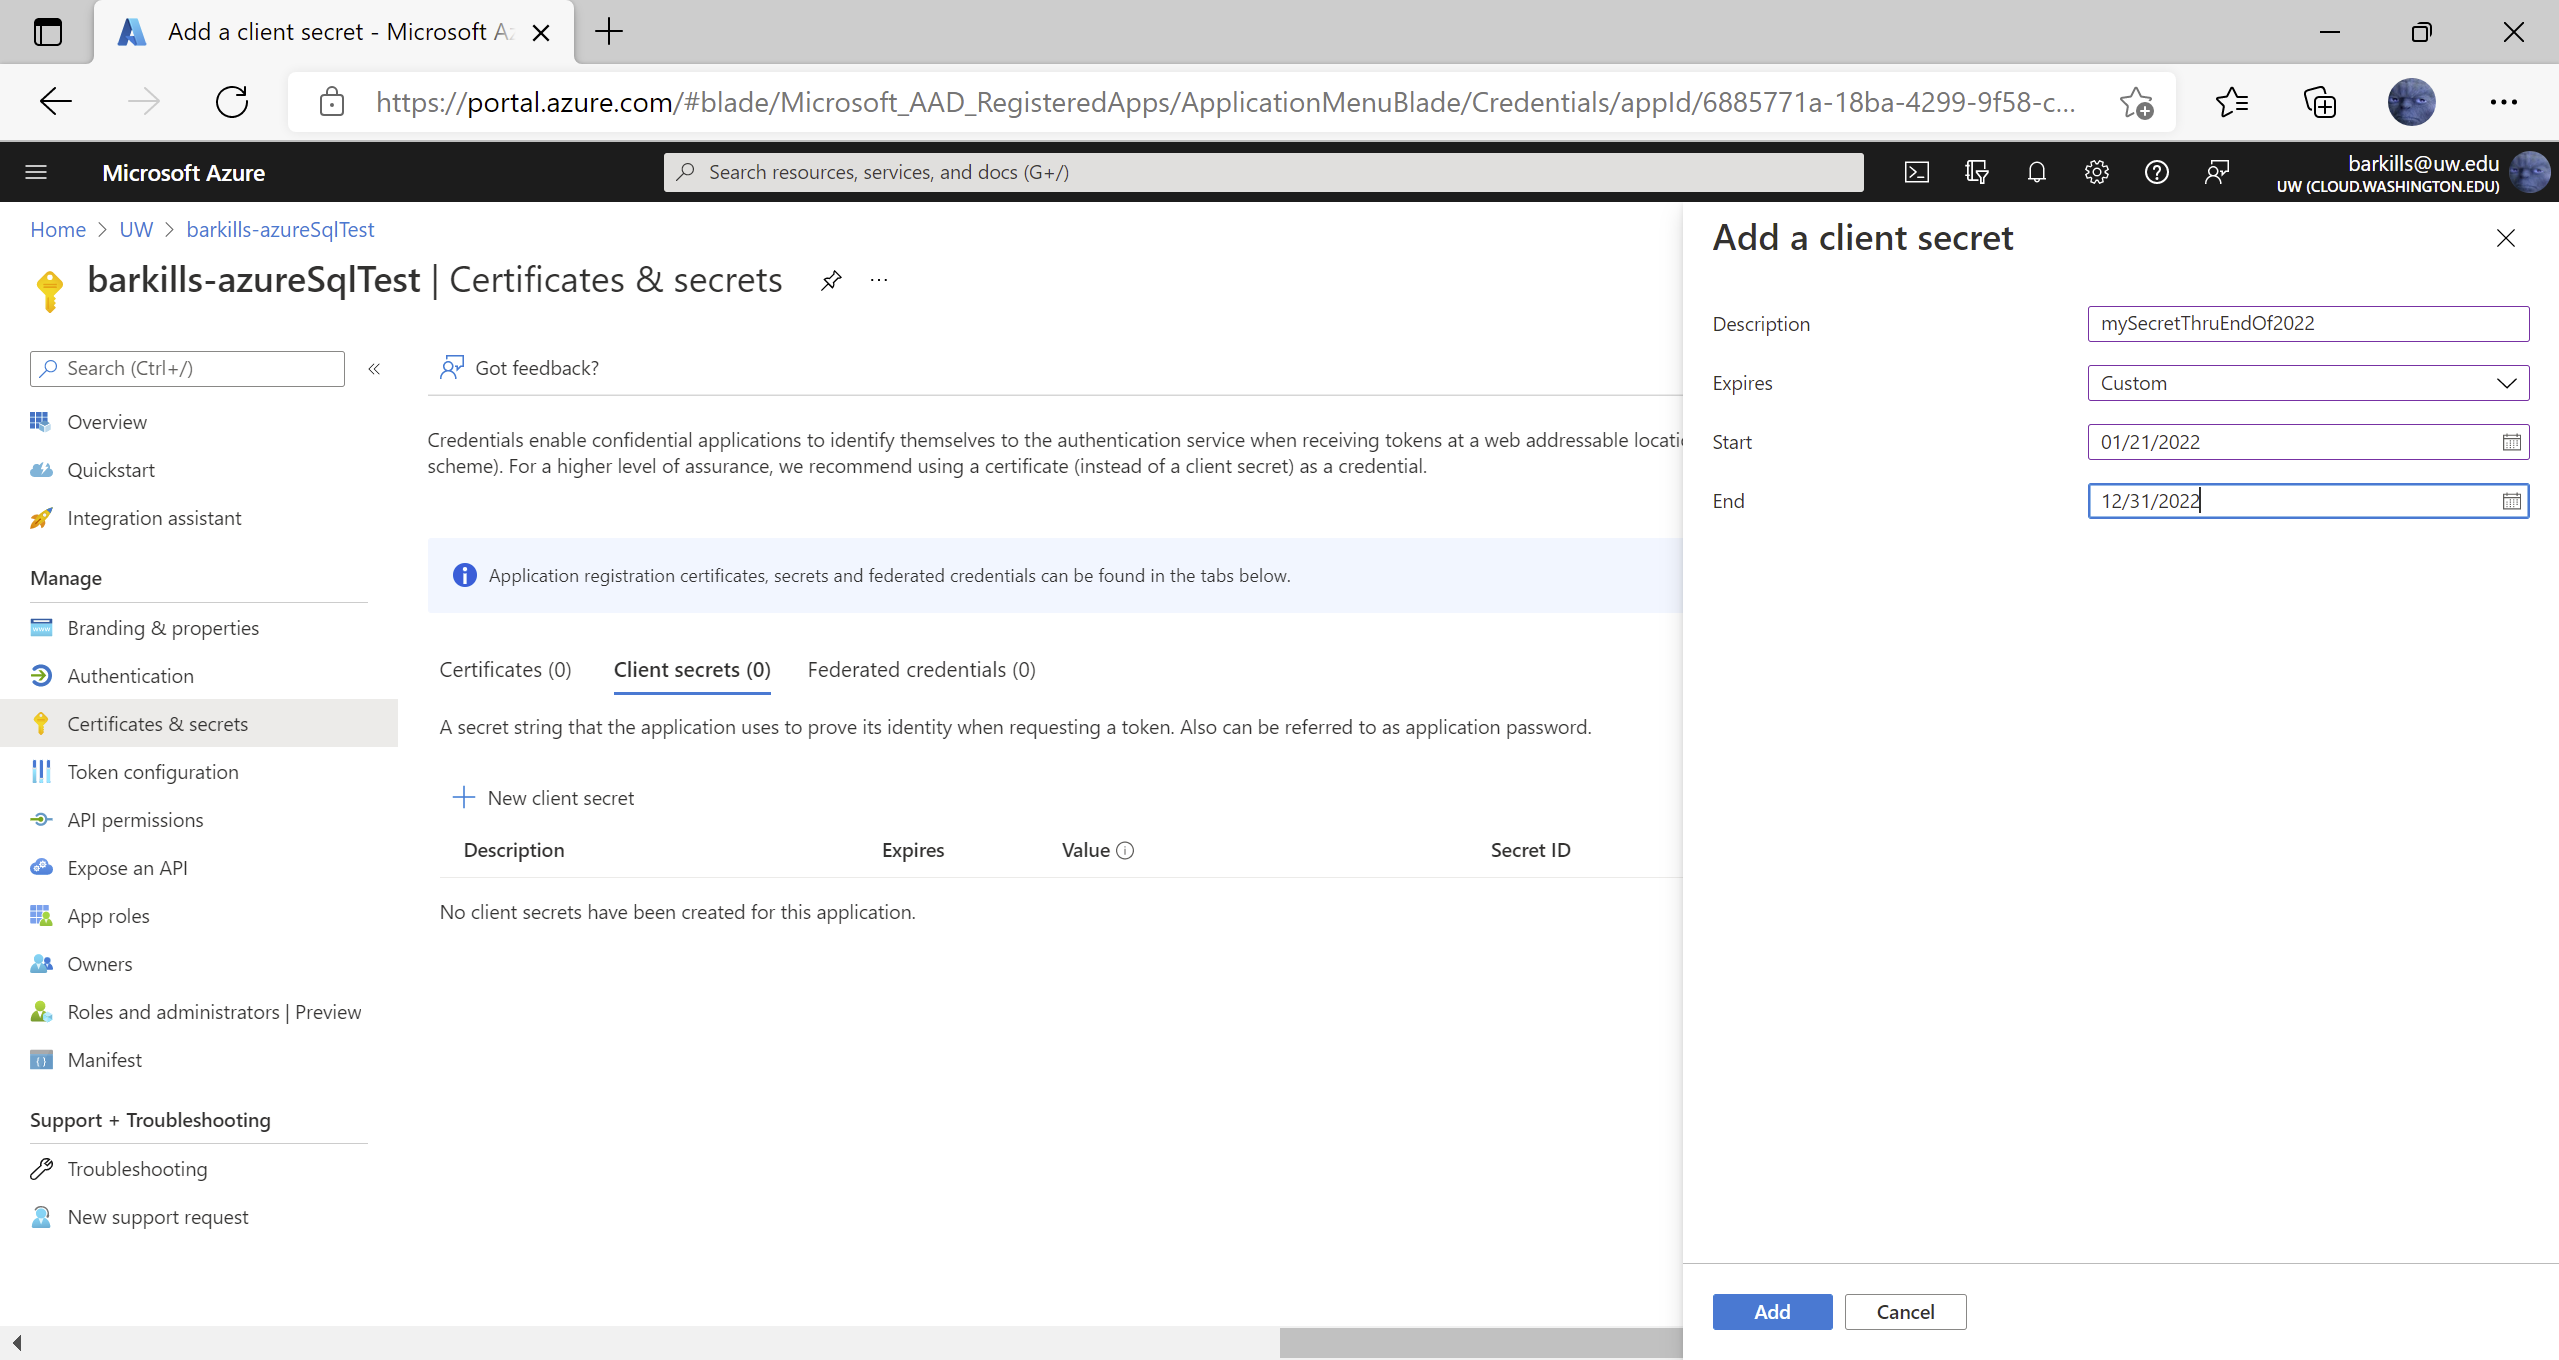
Task: Click the End date field
Action: coord(2308,501)
